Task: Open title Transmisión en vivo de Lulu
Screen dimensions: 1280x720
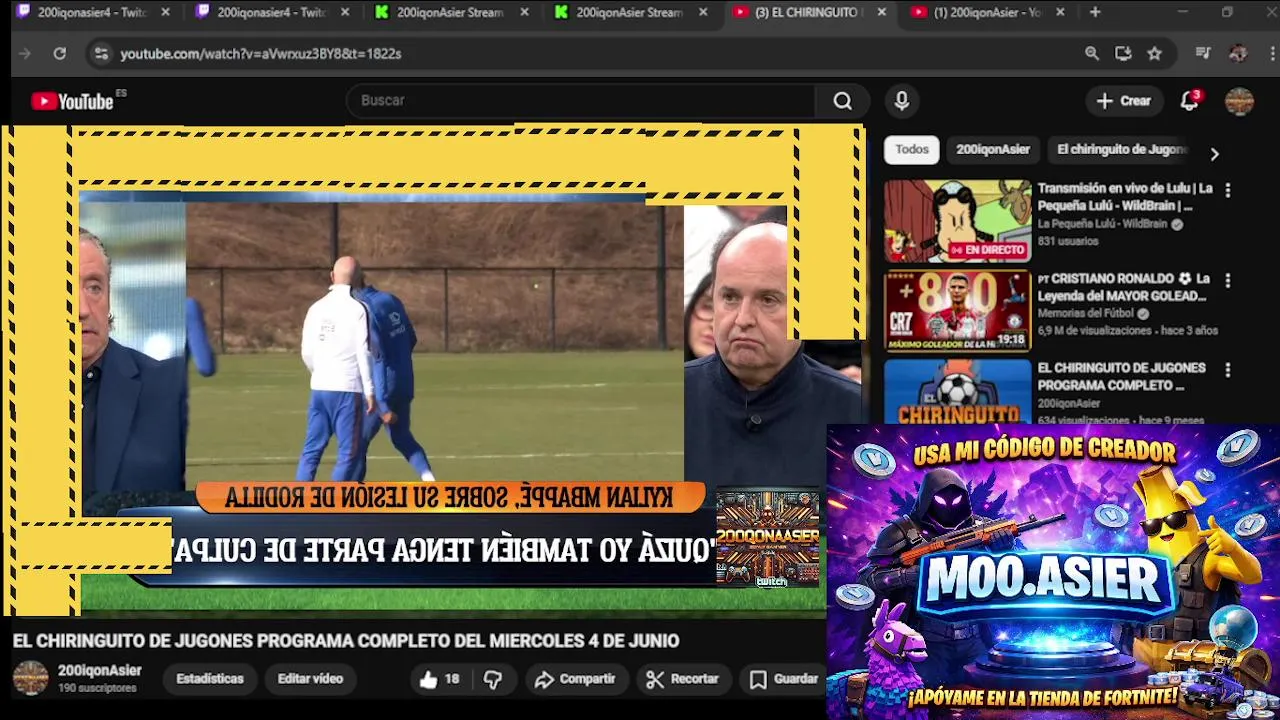Action: click(1125, 197)
